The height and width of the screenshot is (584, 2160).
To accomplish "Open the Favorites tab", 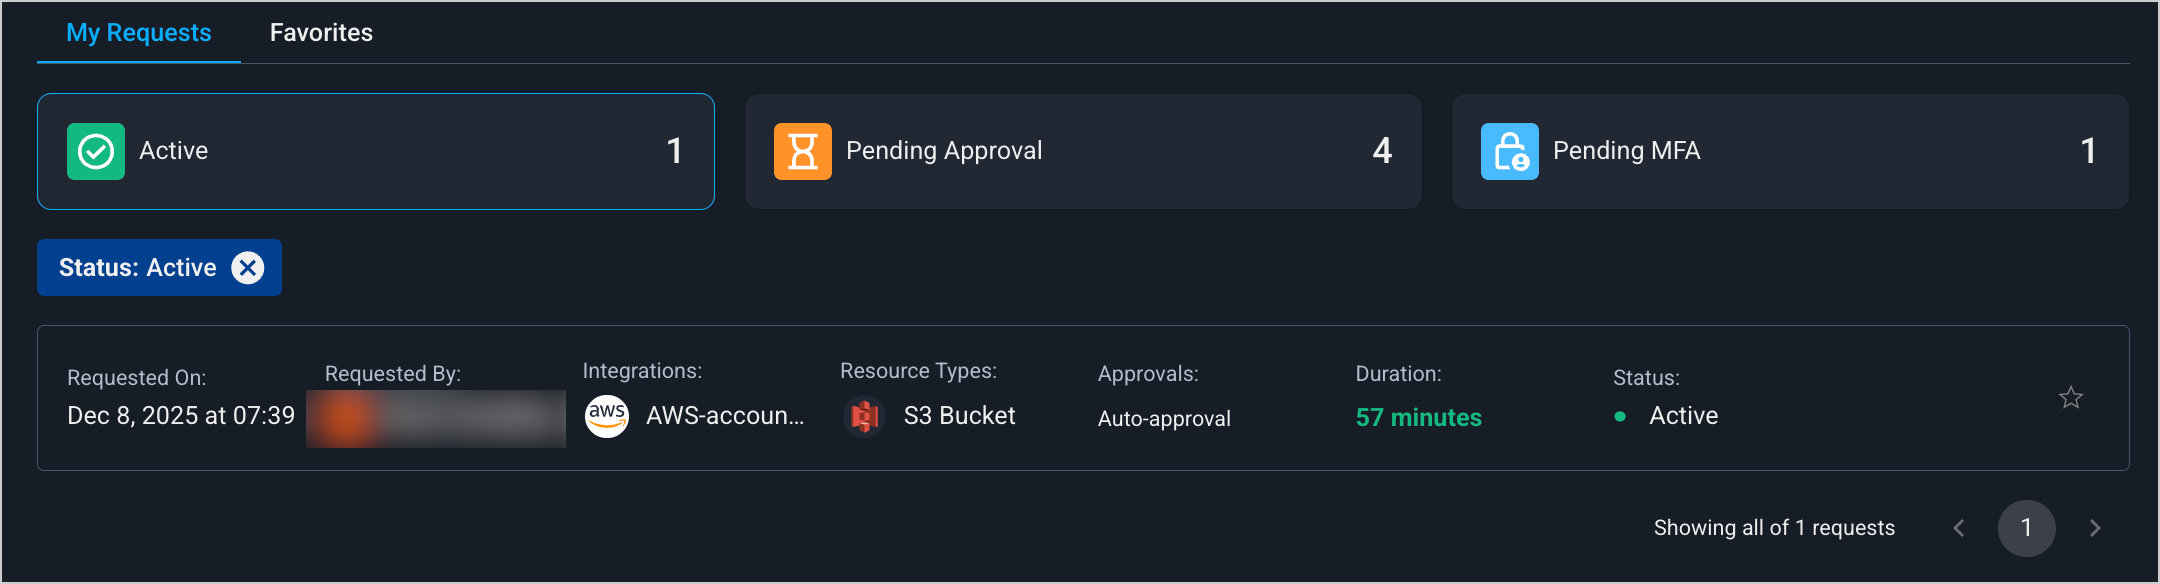I will pos(321,33).
